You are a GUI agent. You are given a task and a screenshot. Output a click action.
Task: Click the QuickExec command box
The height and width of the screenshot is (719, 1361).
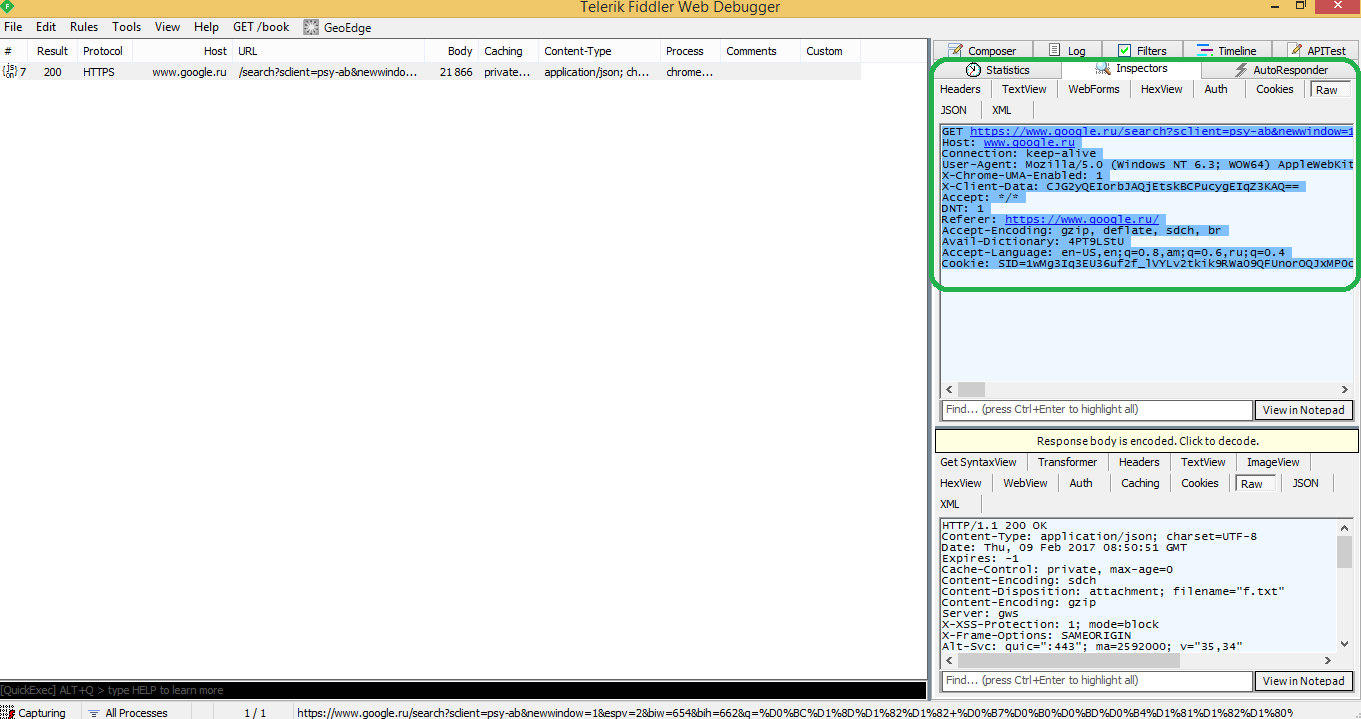[x=463, y=690]
